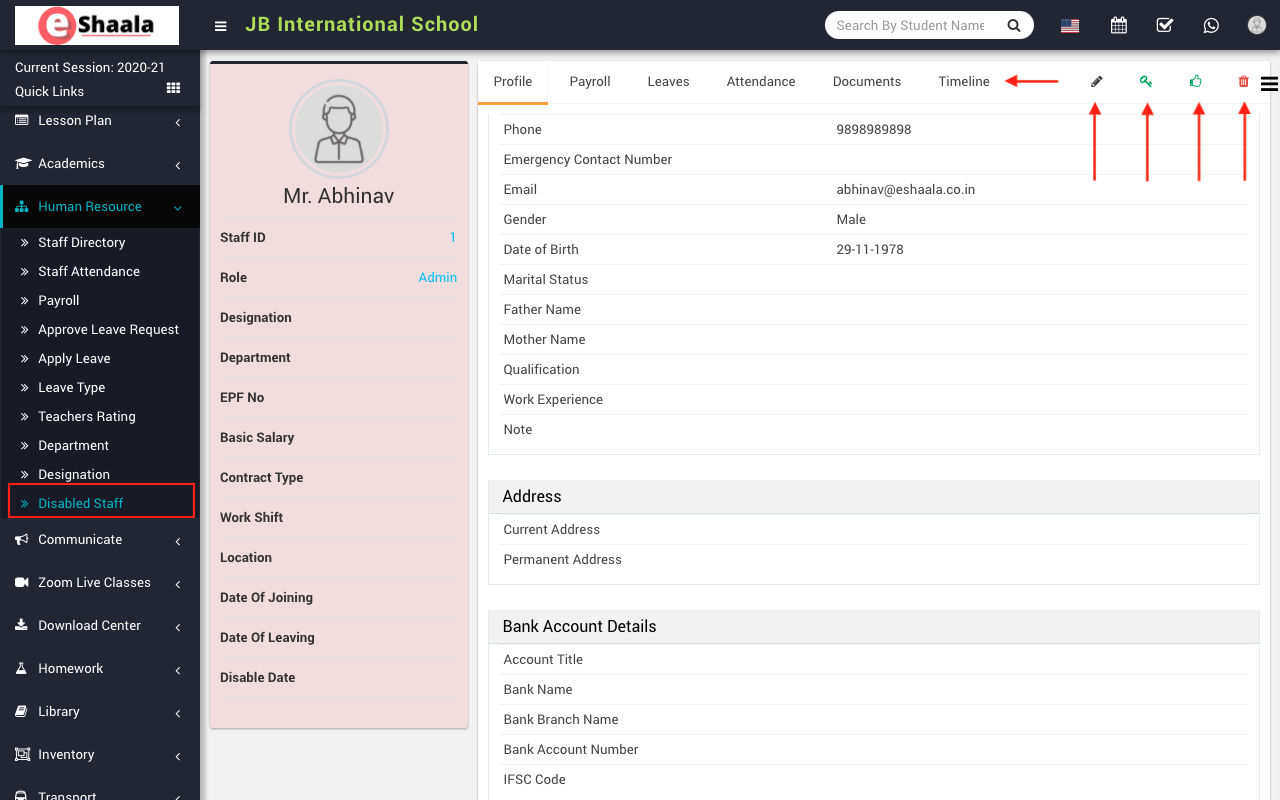Viewport: 1280px width, 800px height.
Task: Click the green key change password icon
Action: click(1146, 82)
